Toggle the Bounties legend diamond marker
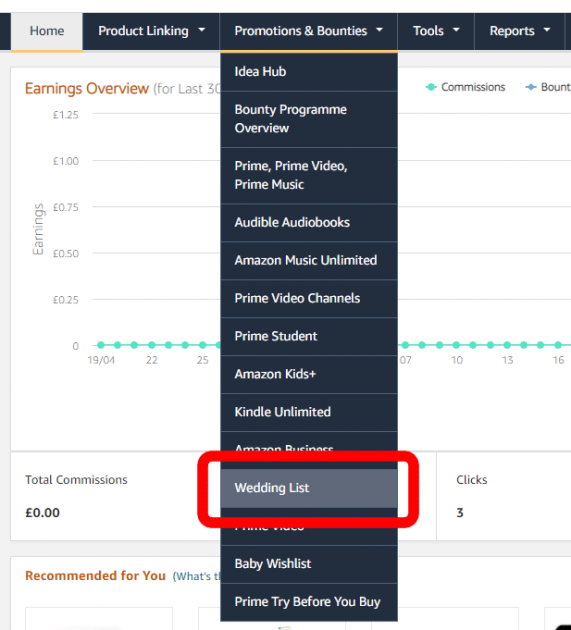This screenshot has height=630, width=571. coord(531,87)
